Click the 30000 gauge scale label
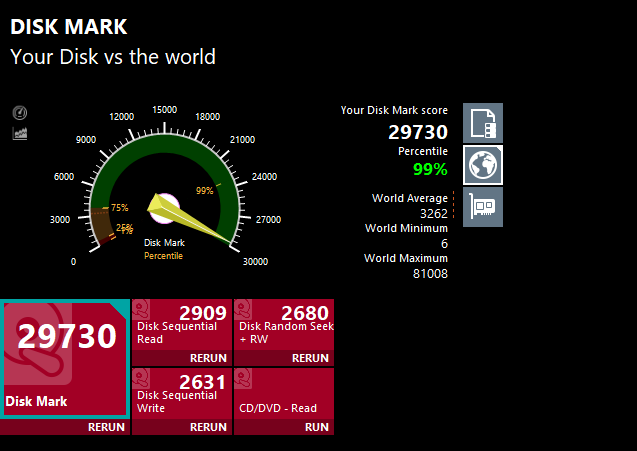This screenshot has height=451, width=637. 255,262
